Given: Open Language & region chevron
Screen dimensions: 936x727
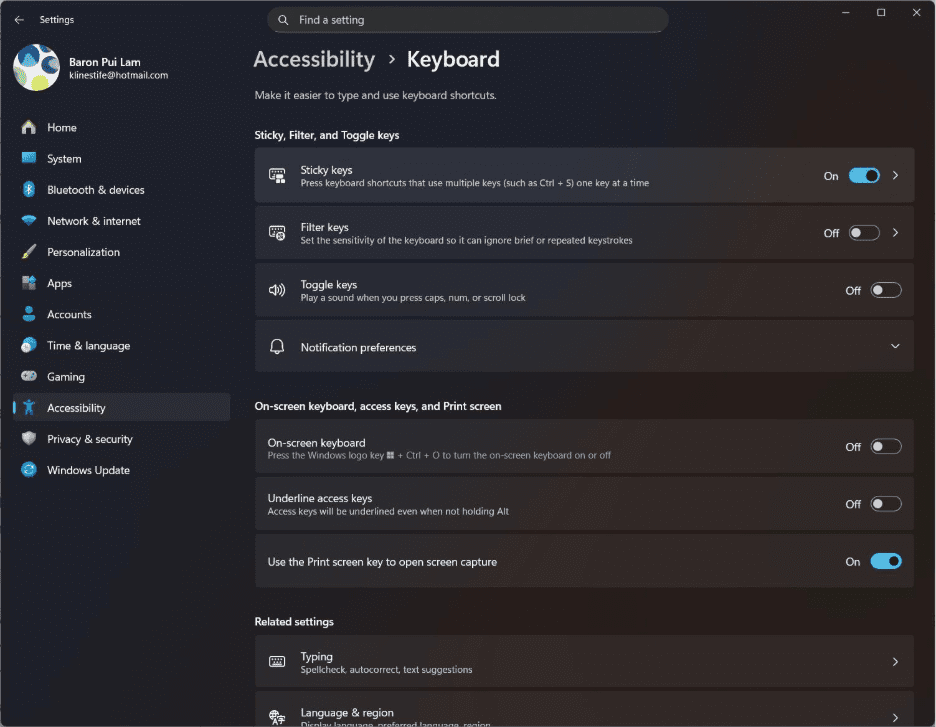Looking at the screenshot, I should (895, 717).
